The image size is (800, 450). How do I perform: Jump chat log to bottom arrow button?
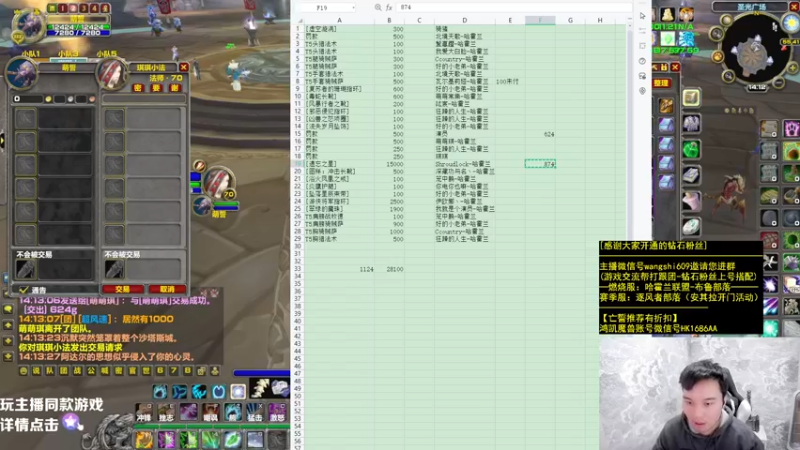[x=8, y=357]
